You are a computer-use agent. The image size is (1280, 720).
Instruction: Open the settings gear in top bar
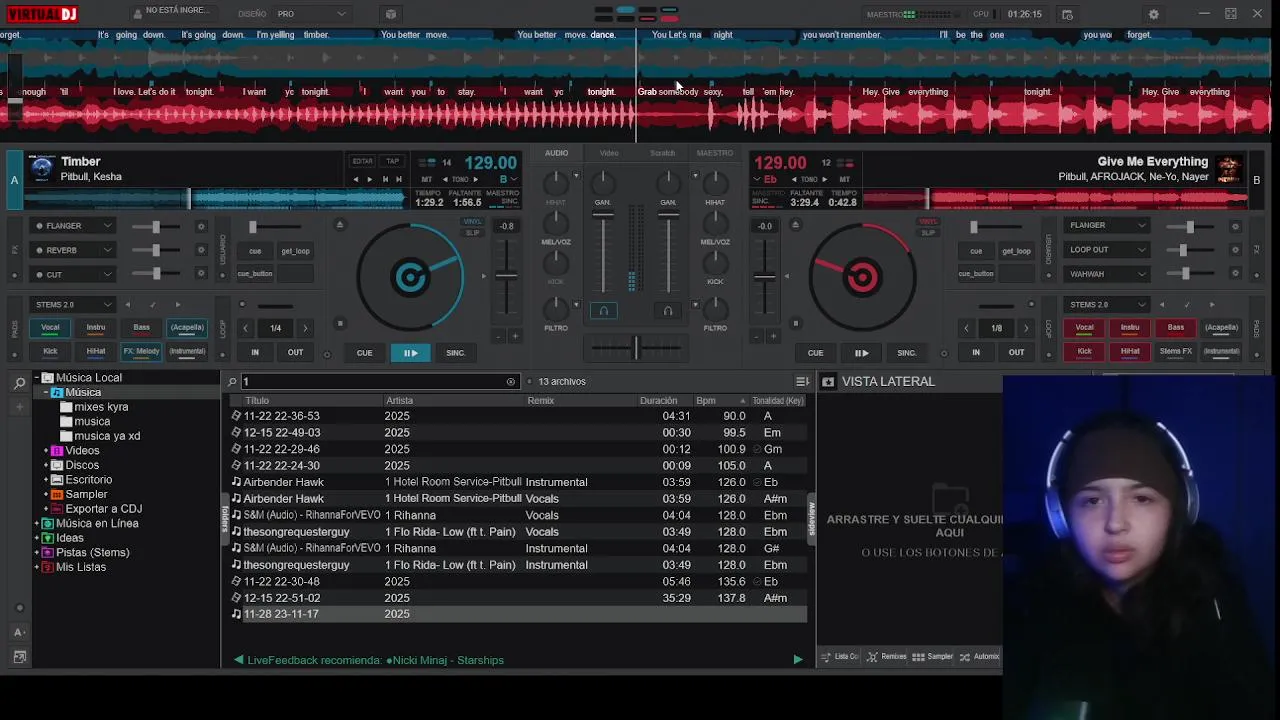click(x=1153, y=14)
